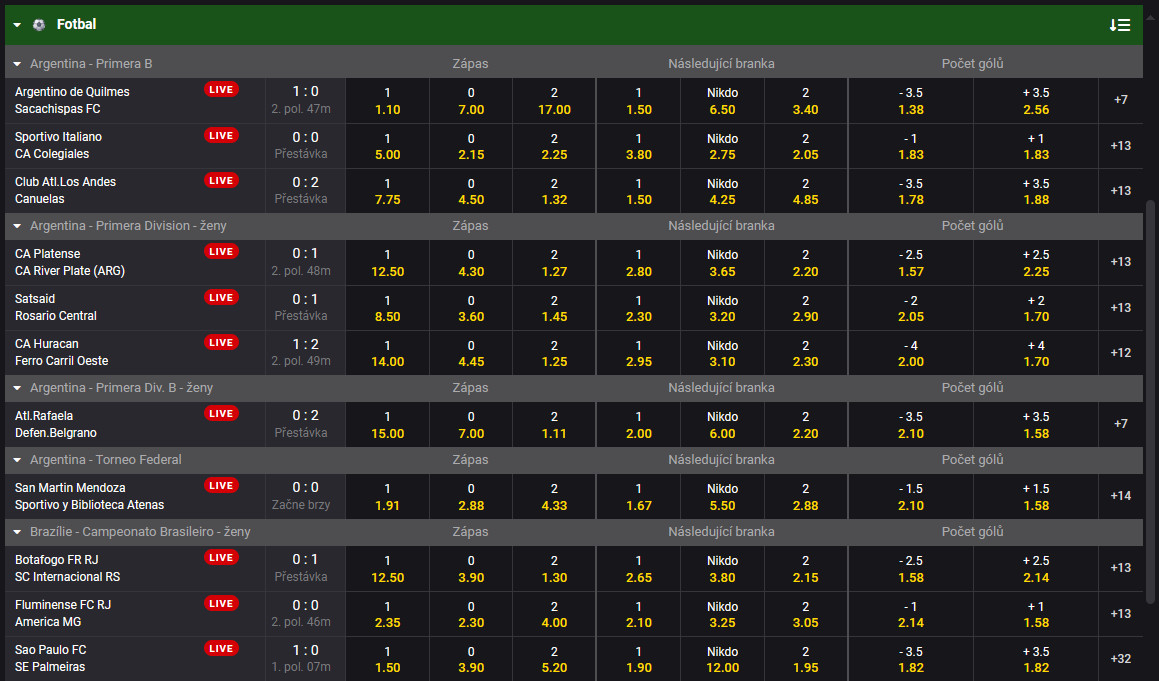Click the sort order icon in Fotbal header

click(x=1119, y=25)
